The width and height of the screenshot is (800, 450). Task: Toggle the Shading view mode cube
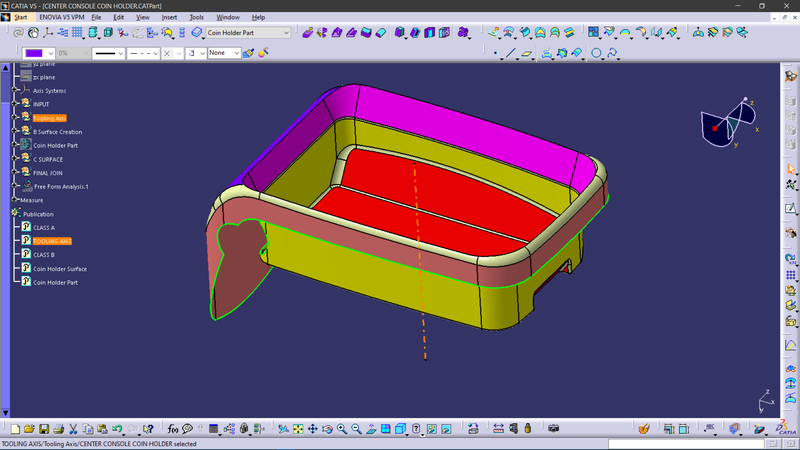pos(400,429)
